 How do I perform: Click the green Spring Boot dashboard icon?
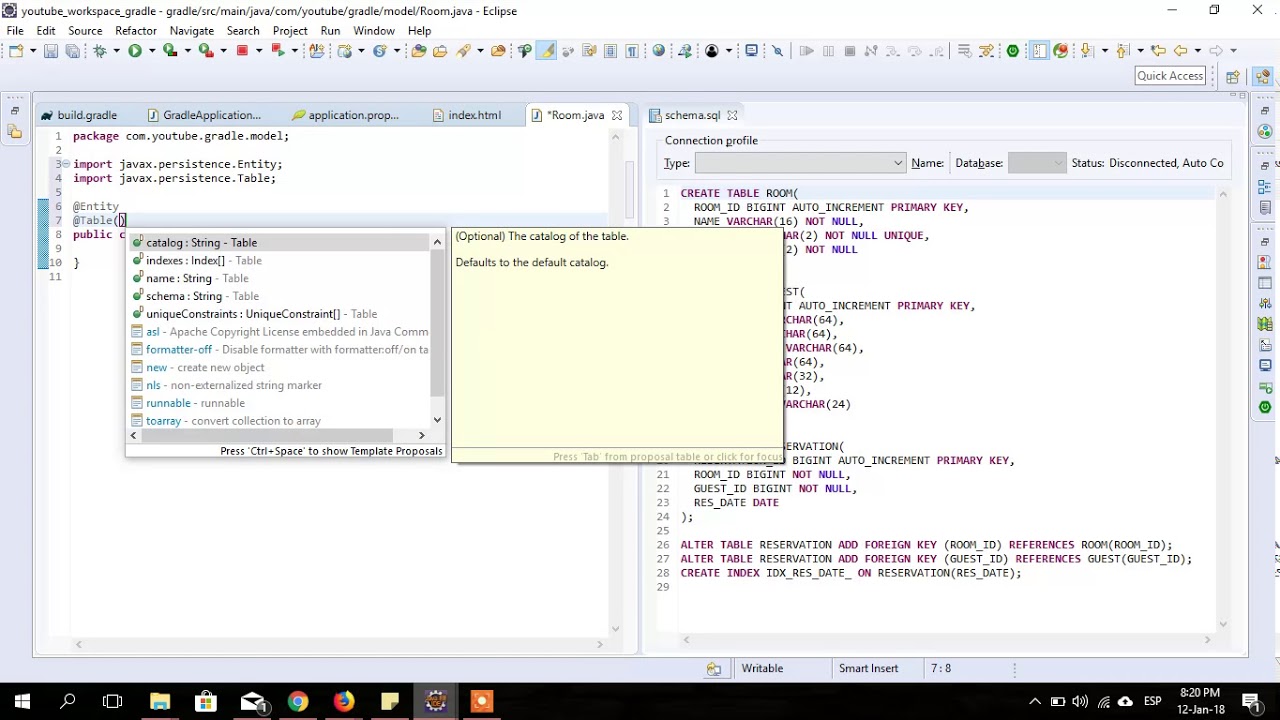[1013, 51]
